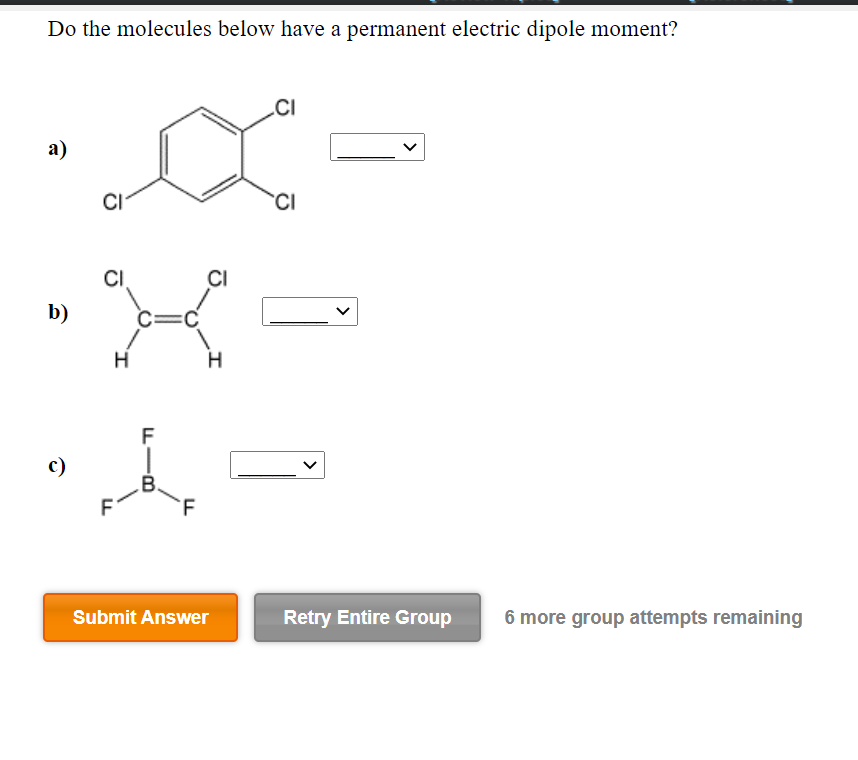Click the Submit Answer button
Viewport: 858px width, 760px height.
(140, 617)
